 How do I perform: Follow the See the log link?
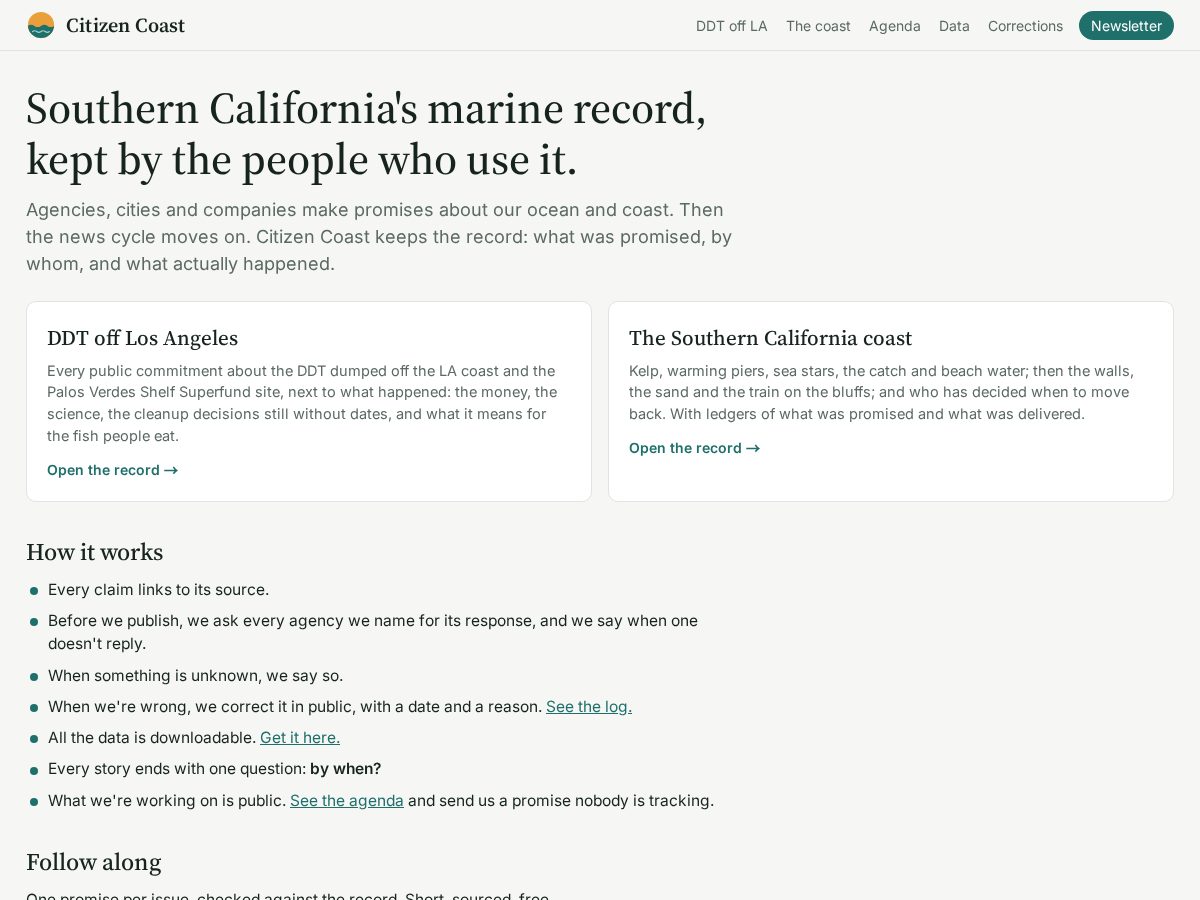tap(589, 707)
